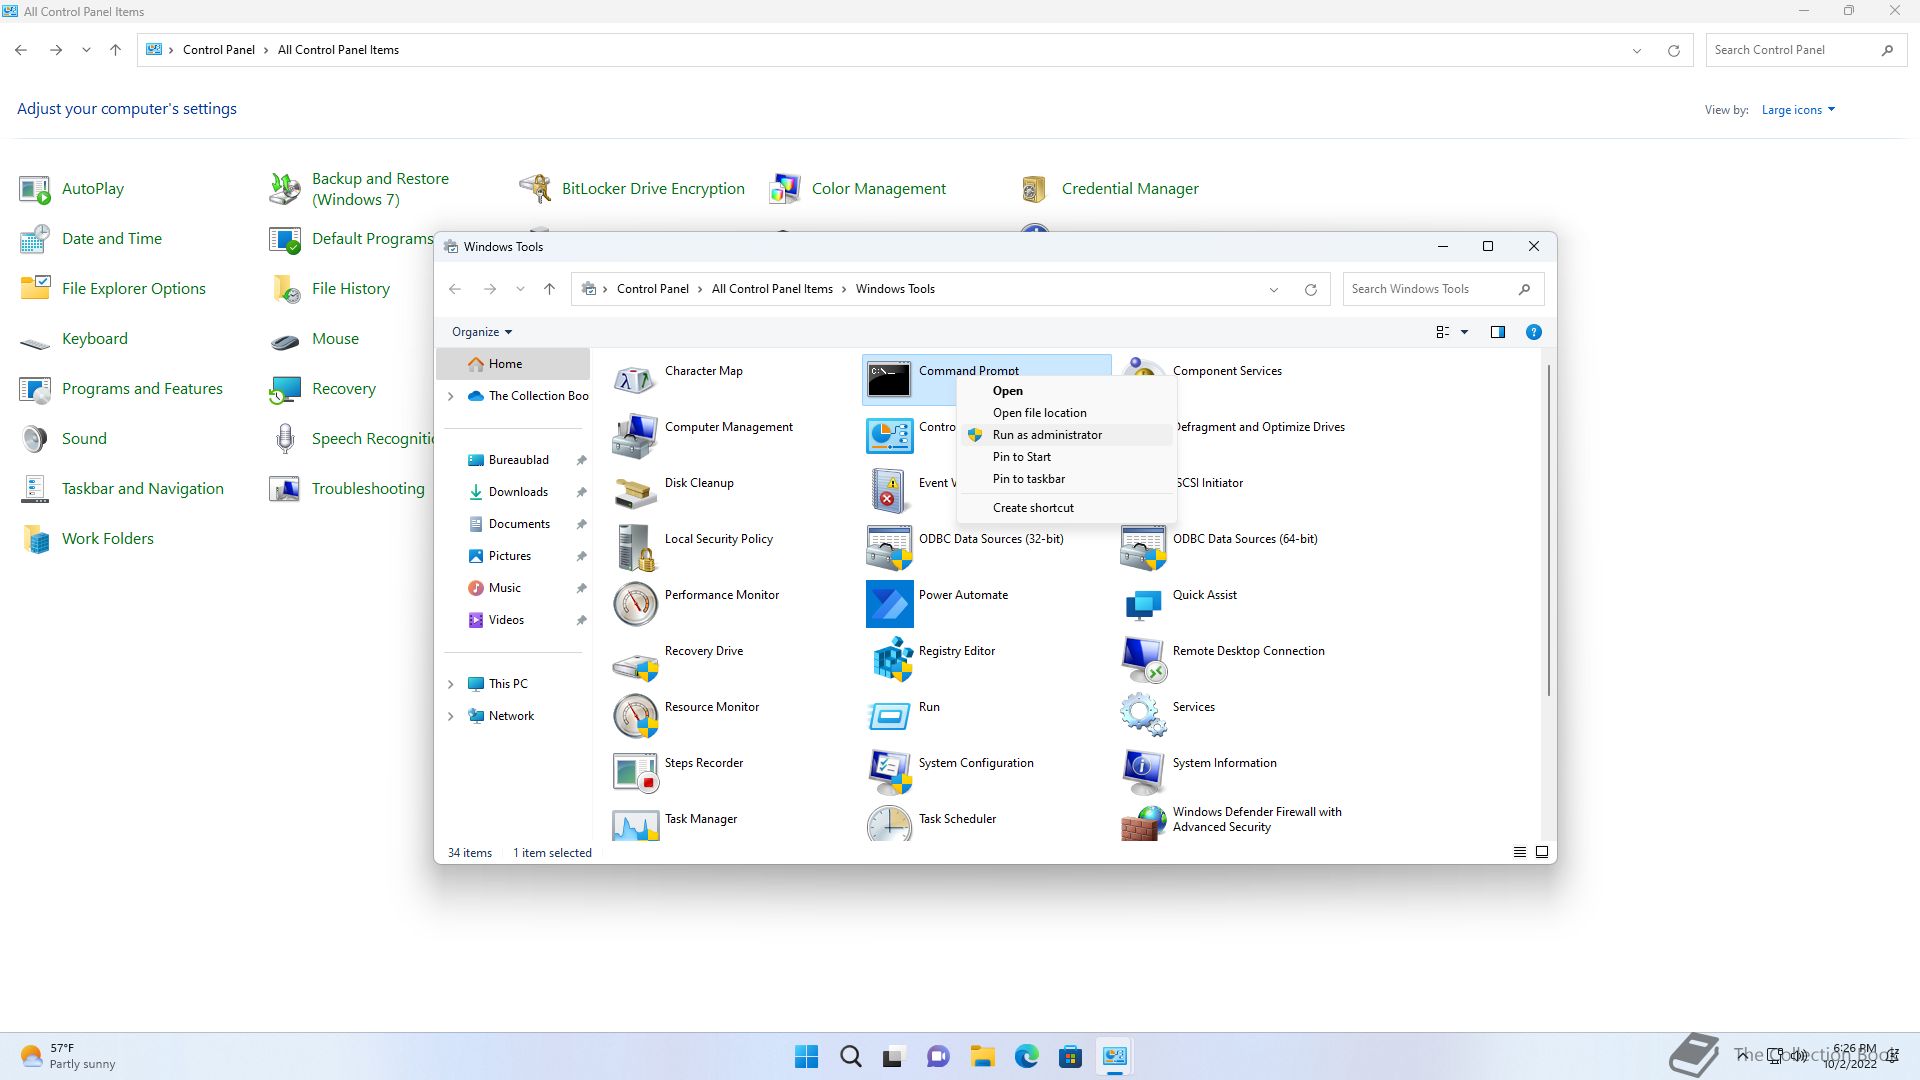Open the Troubleshooting control panel link

click(368, 489)
